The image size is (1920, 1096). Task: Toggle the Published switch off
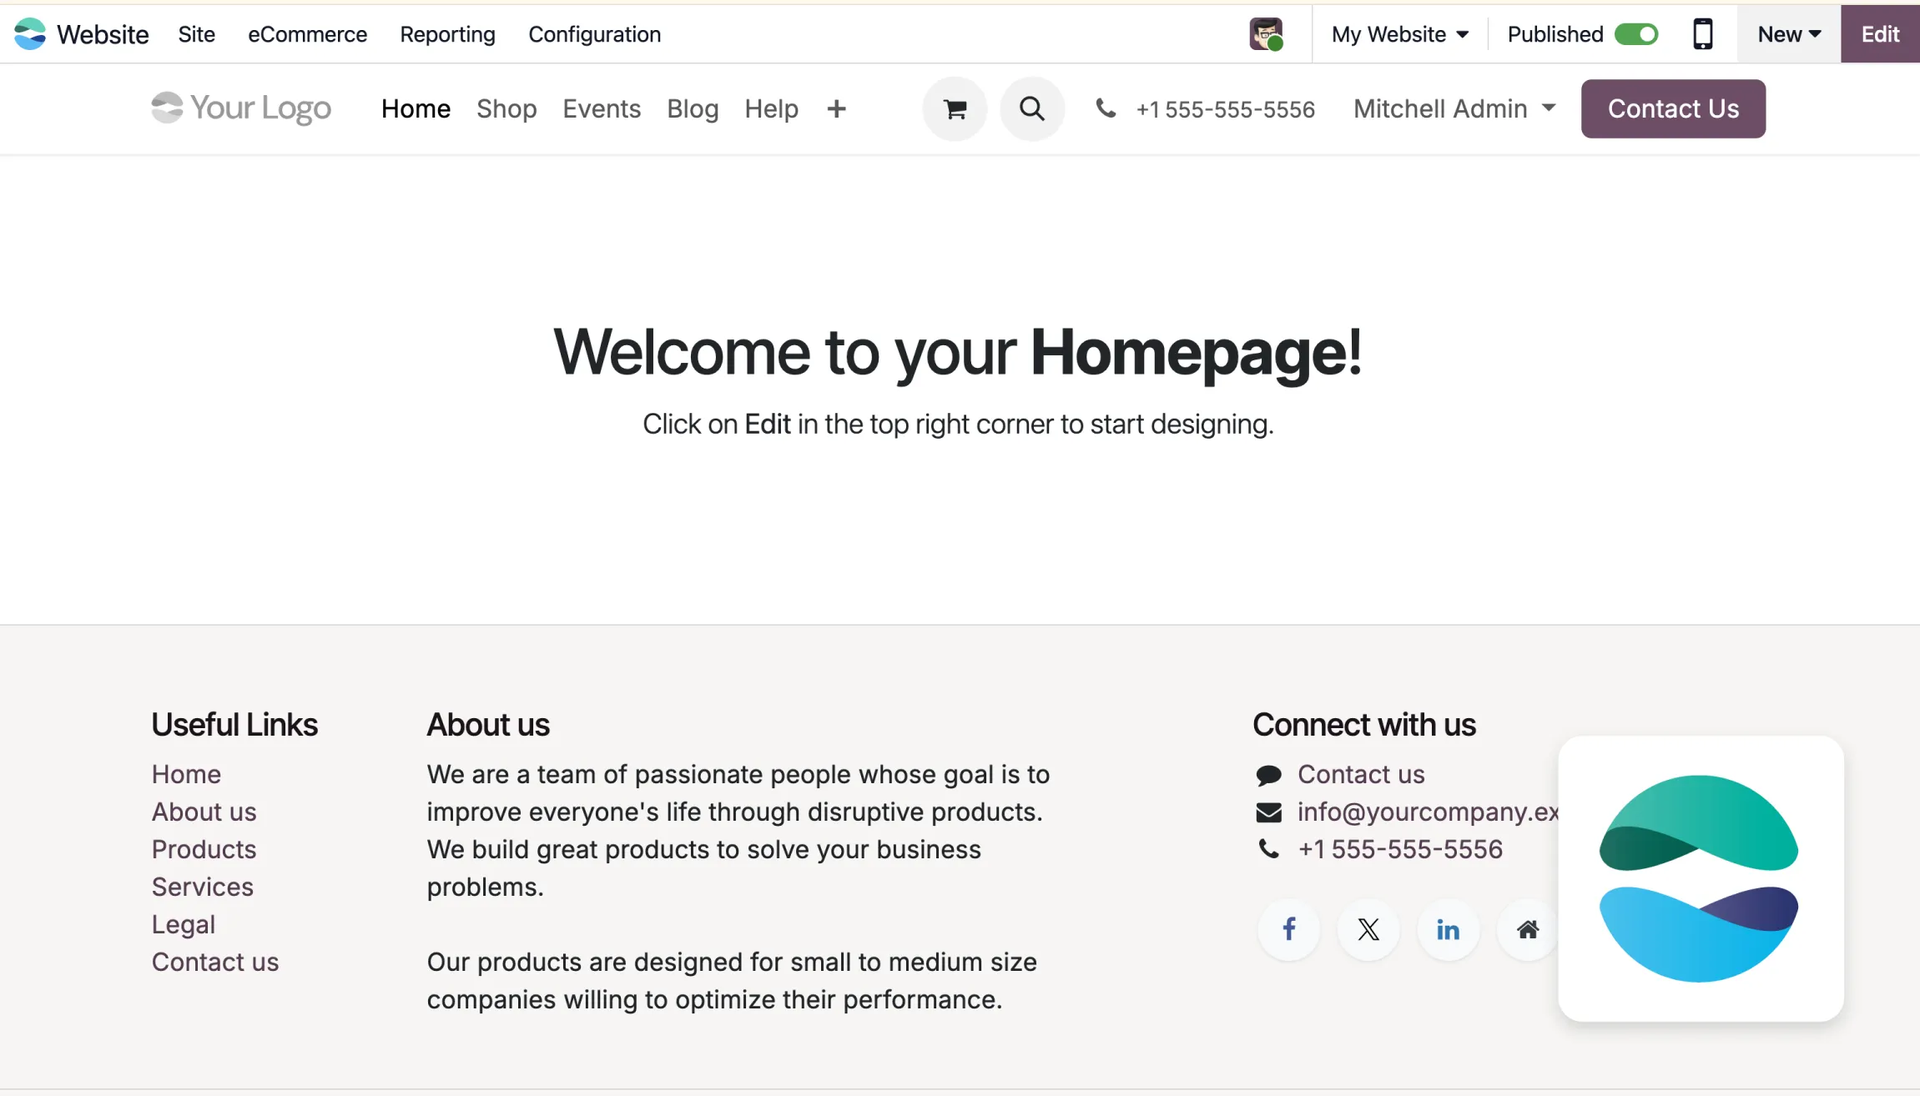tap(1636, 34)
